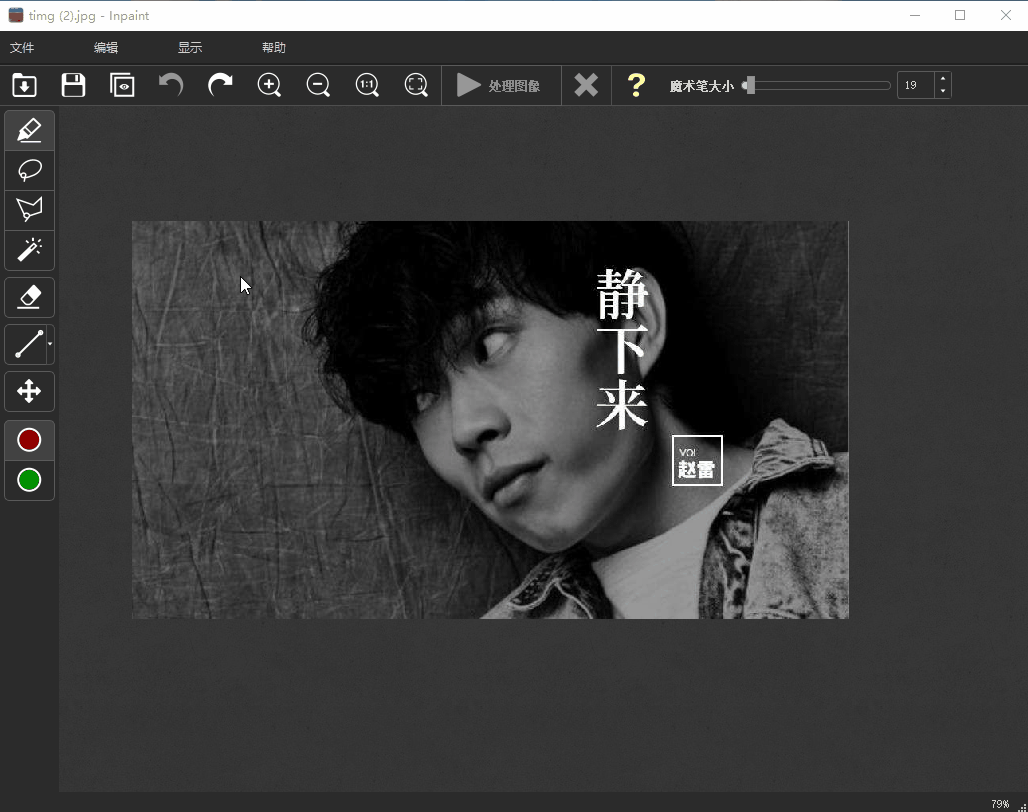Select the Polygonal Lasso tool

[30, 210]
